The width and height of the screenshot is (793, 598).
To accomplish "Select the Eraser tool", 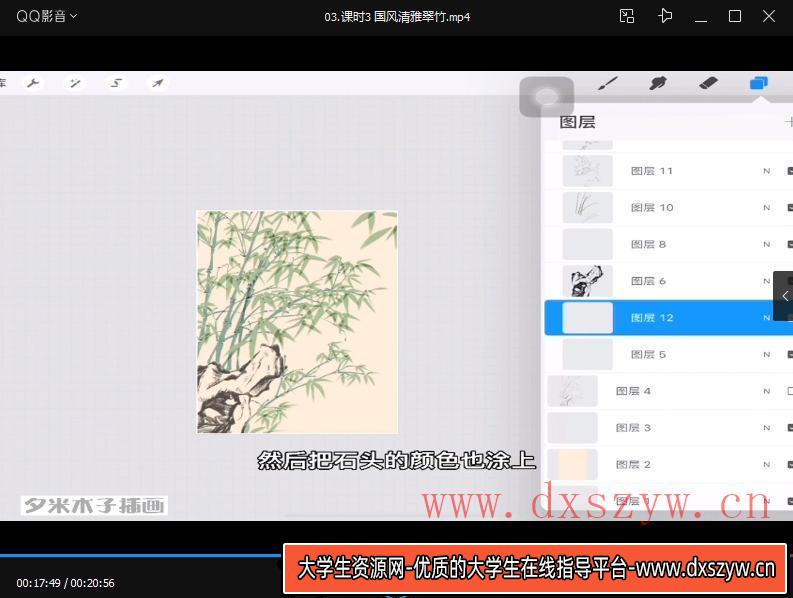I will tap(708, 83).
